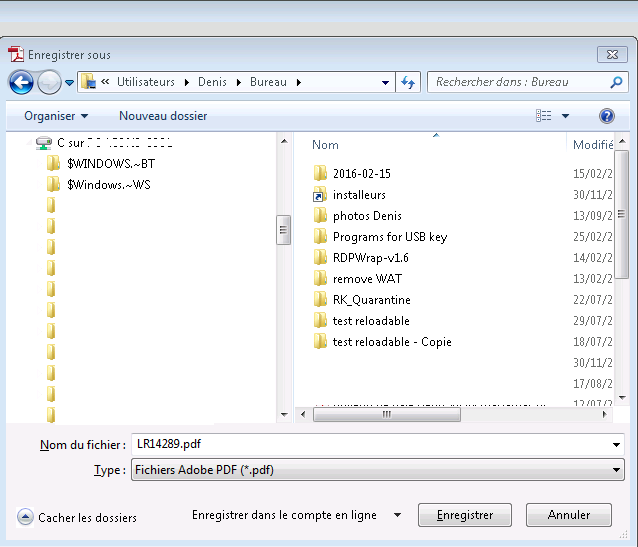Open the online account dropdown arrow
638x547 pixels.
point(398,515)
